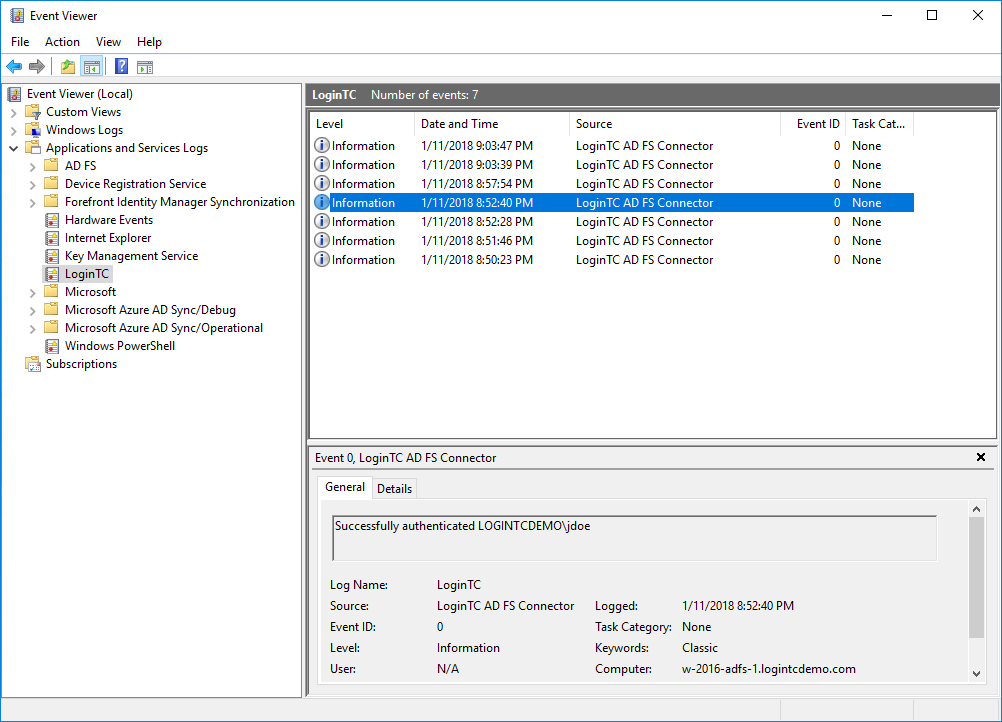Select the Windows PowerShell log
The image size is (1002, 722).
[x=119, y=346]
